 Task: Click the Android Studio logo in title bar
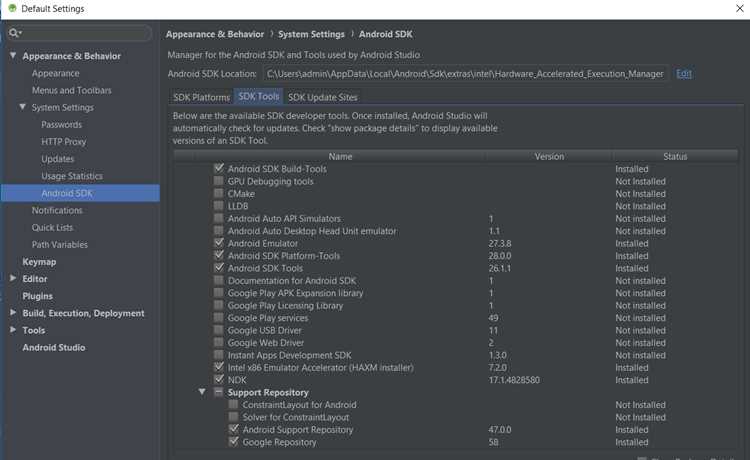point(12,8)
